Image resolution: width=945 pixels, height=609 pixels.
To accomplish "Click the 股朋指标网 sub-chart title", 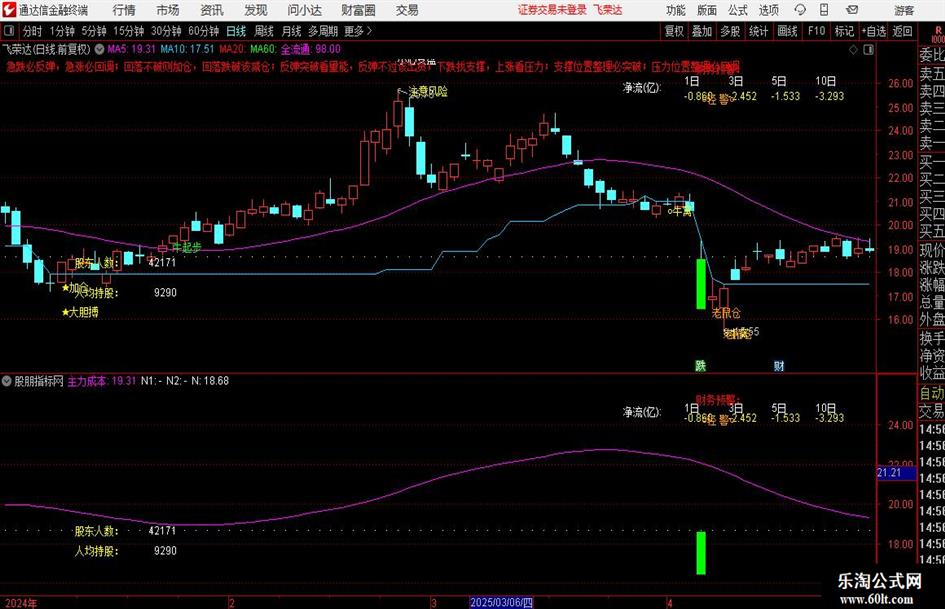I will (x=39, y=380).
